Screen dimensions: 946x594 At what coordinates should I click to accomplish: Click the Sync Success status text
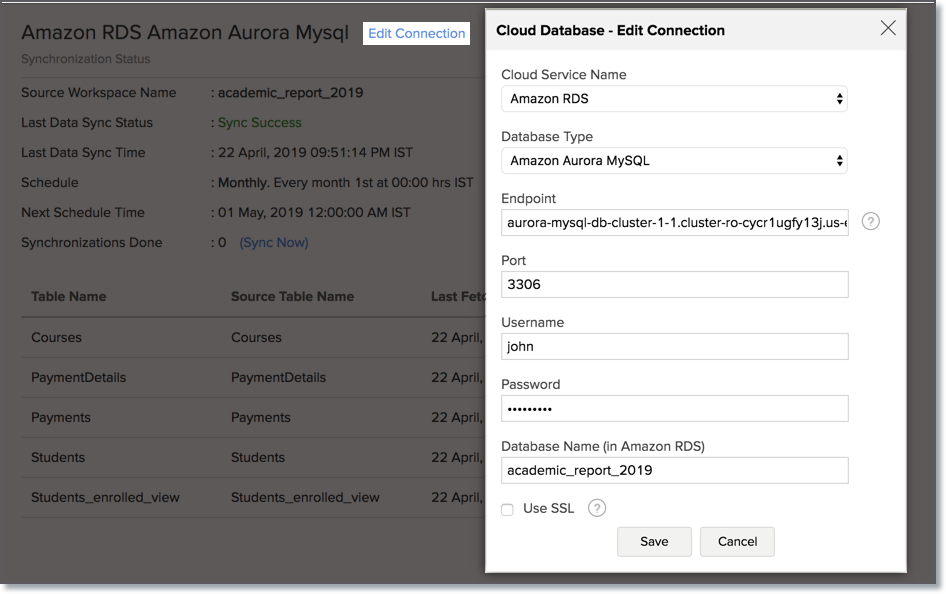pyautogui.click(x=259, y=123)
